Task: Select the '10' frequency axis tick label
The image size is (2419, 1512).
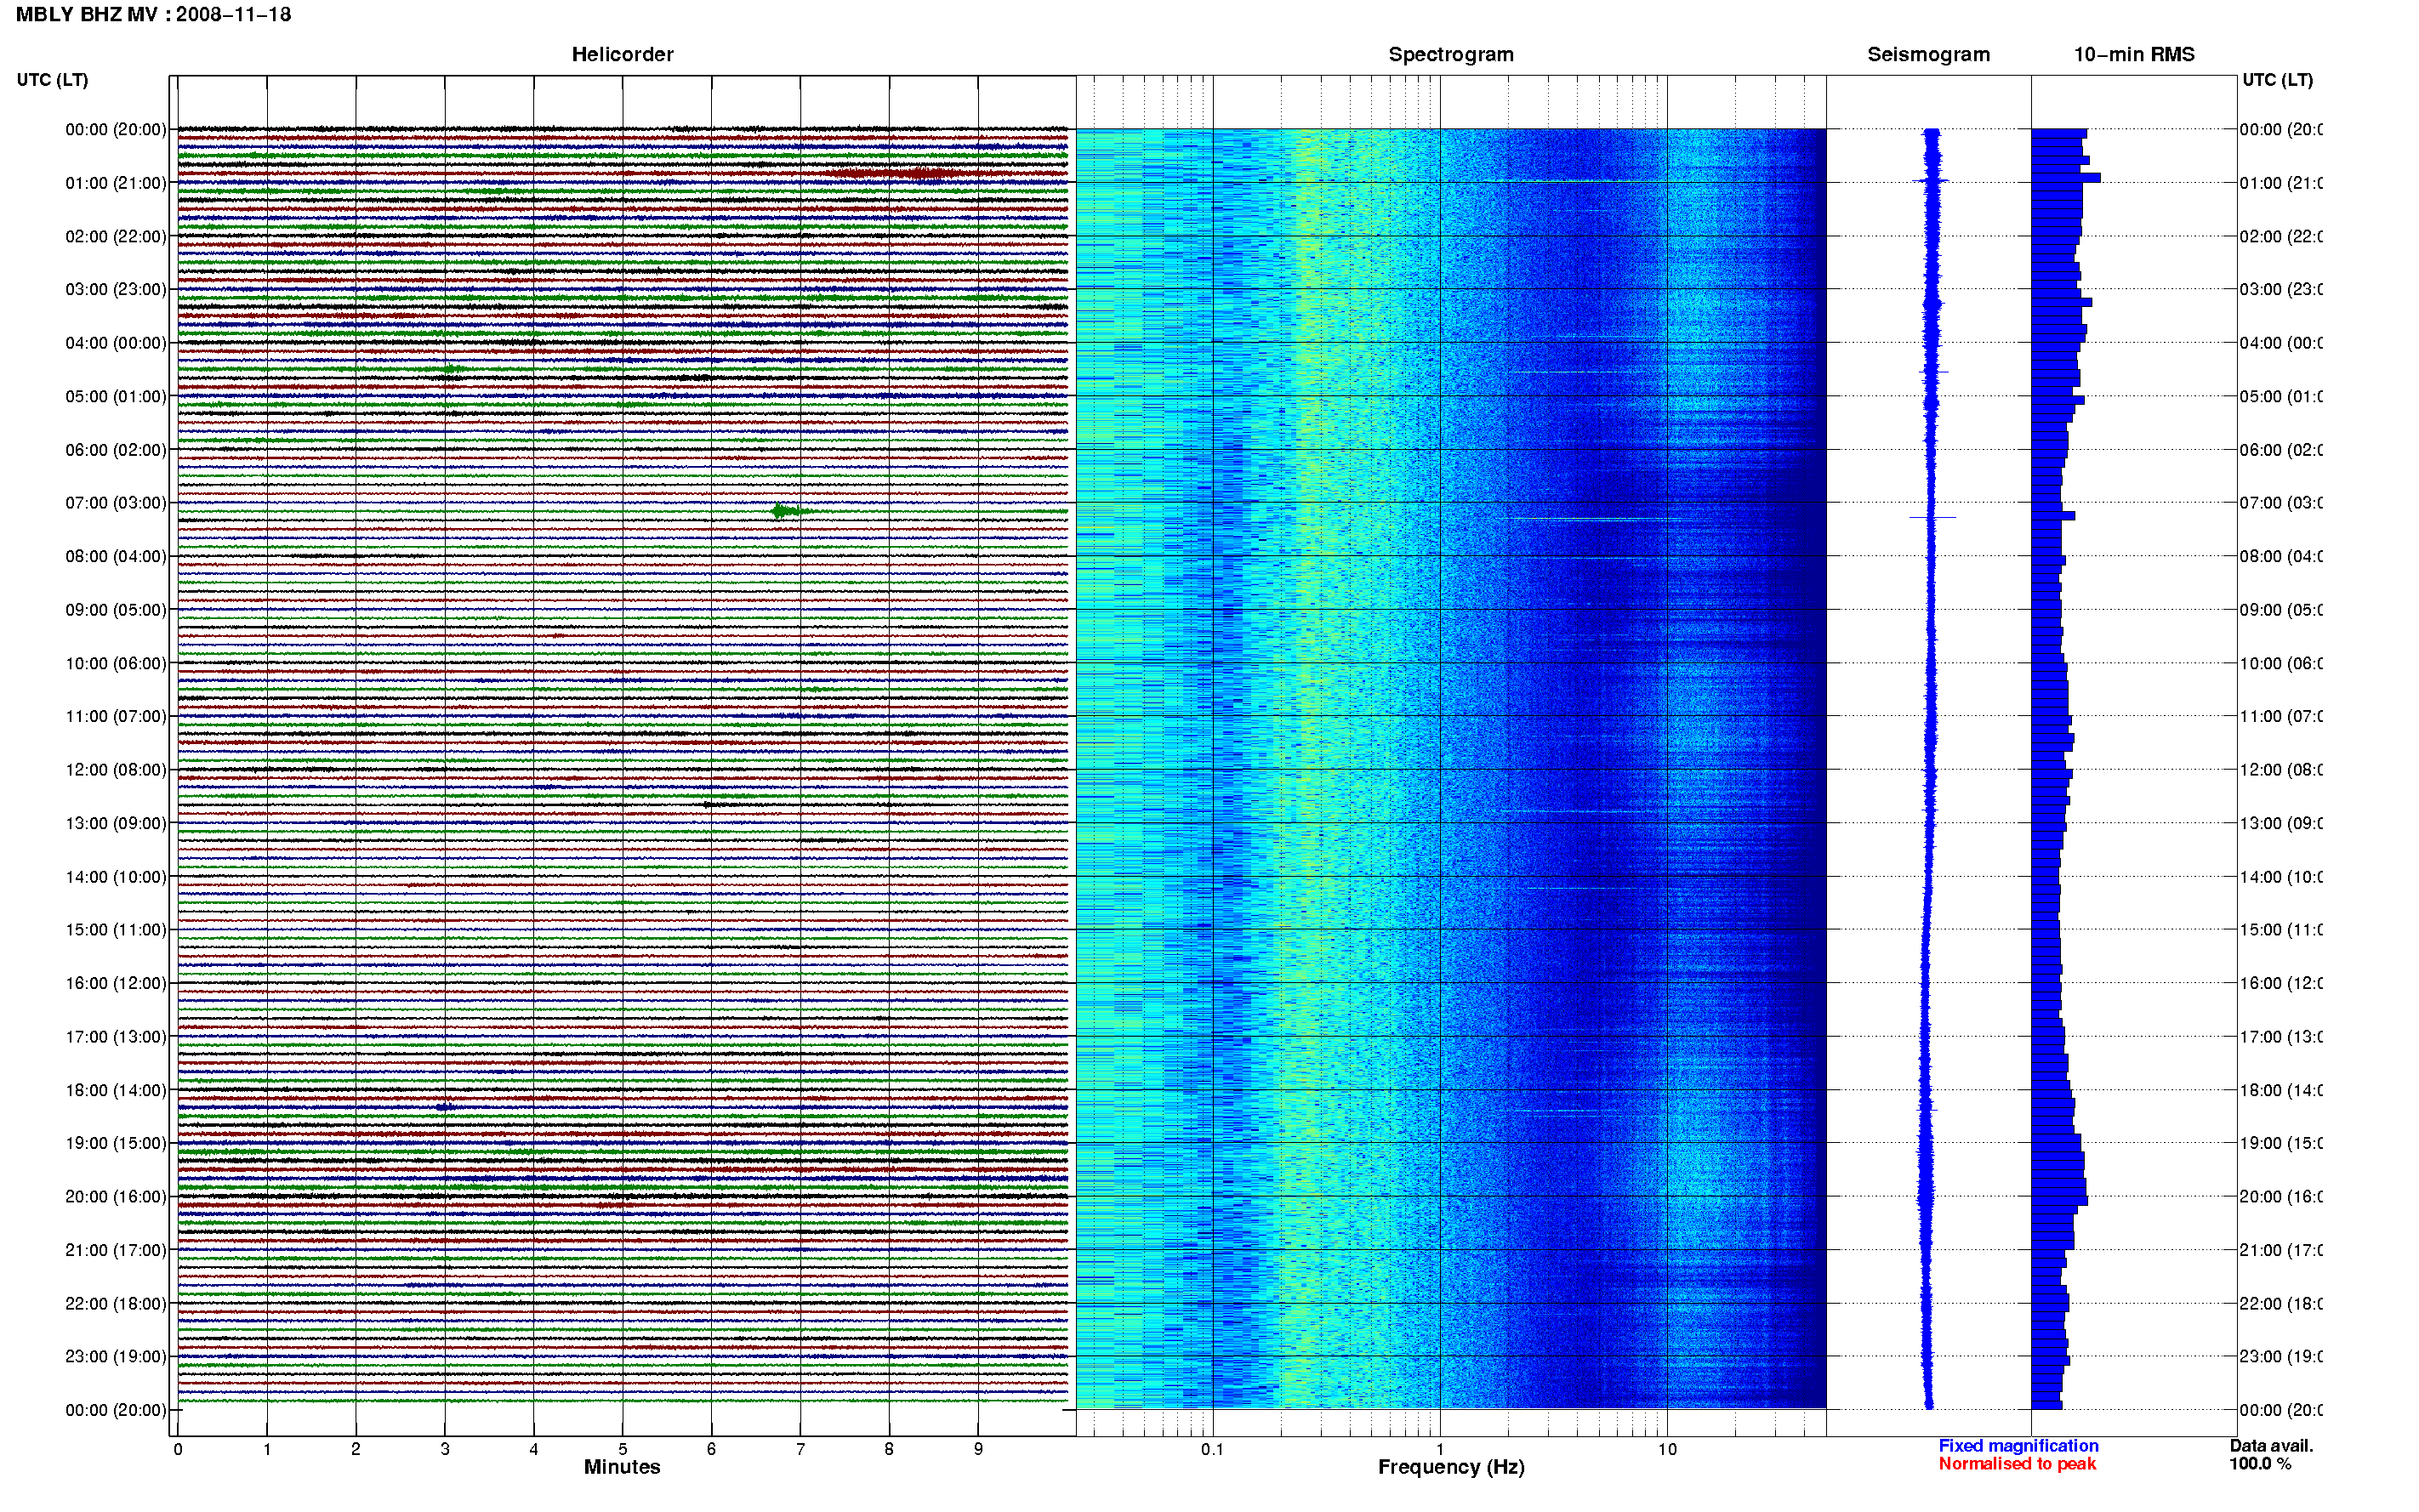Action: tap(1666, 1449)
